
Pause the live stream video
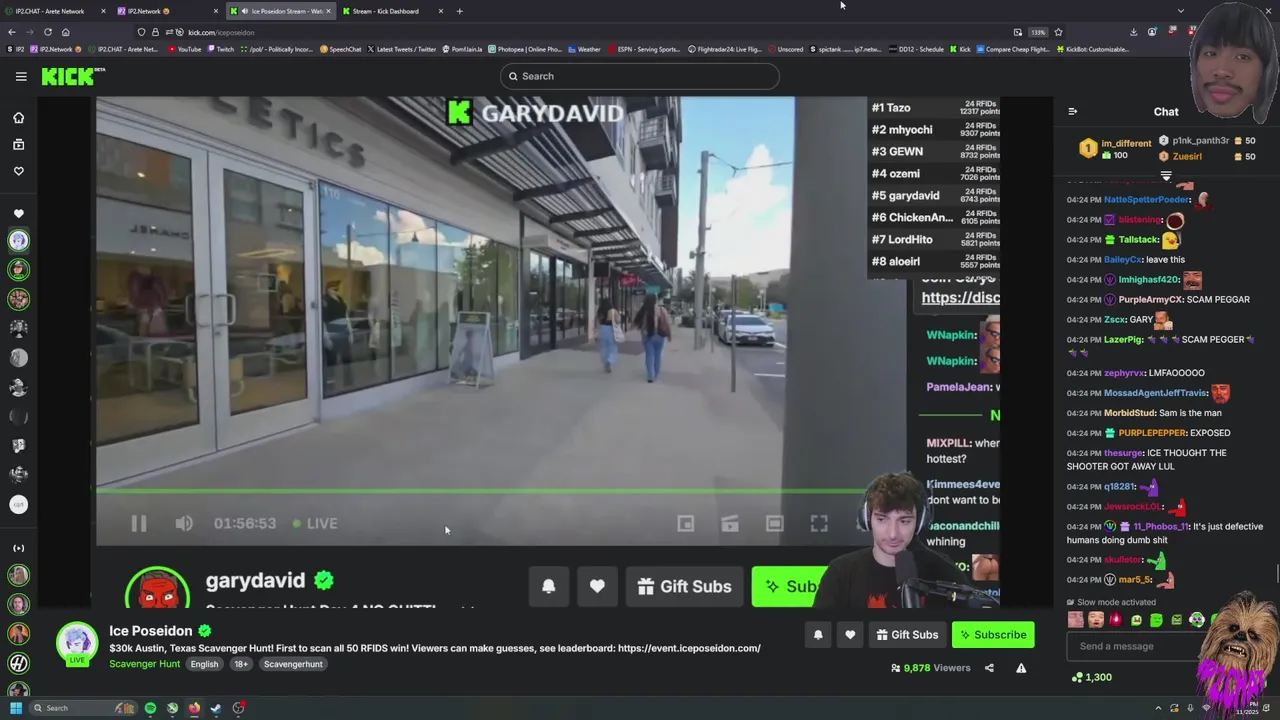click(x=139, y=523)
